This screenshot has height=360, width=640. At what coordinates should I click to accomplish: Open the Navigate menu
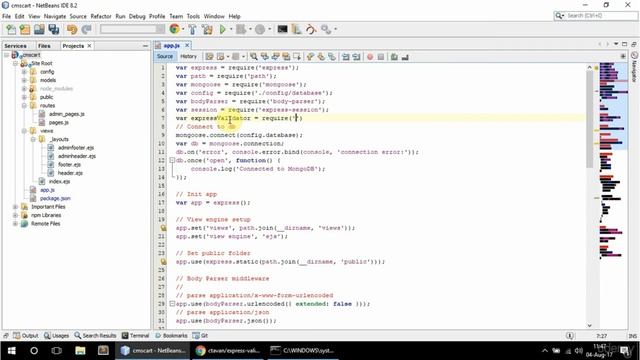click(x=55, y=16)
